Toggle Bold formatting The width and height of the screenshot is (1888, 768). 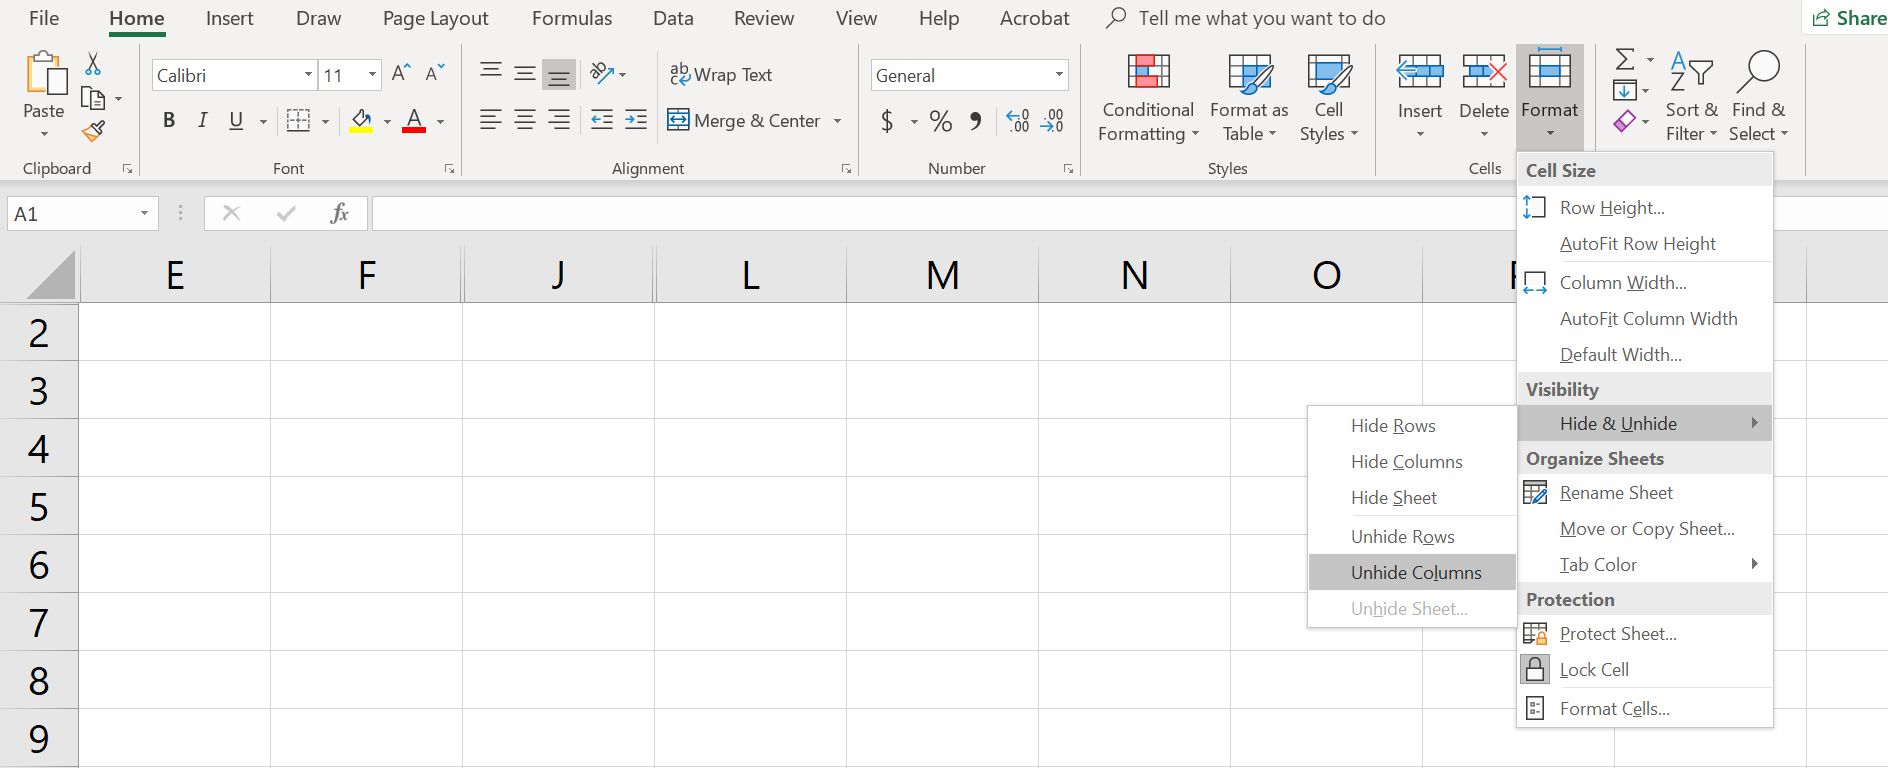coord(169,121)
